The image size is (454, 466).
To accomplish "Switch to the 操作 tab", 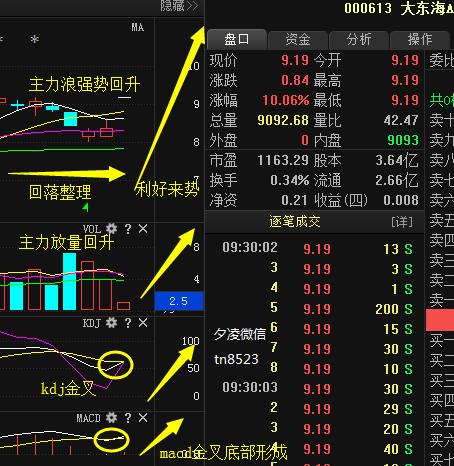I will pos(420,40).
